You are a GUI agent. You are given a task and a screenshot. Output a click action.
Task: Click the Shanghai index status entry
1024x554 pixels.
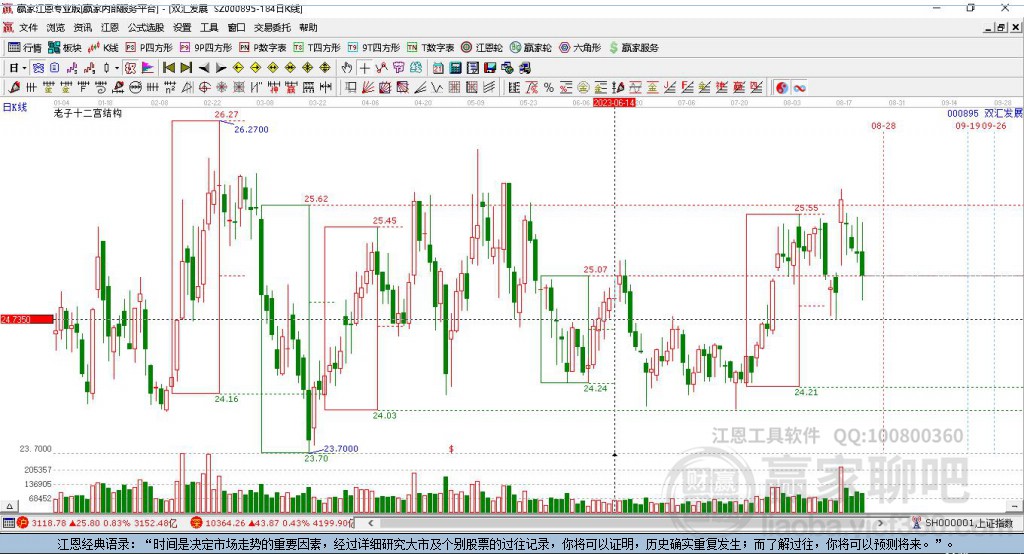97,523
